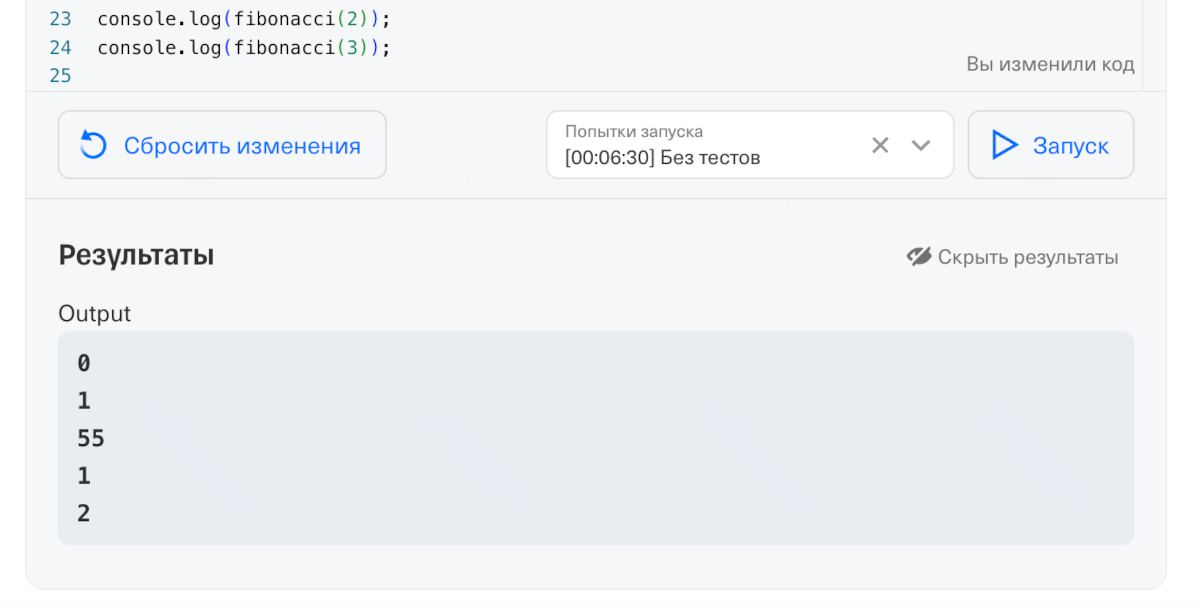Click code line 23 console.log(fibonacci(2))
This screenshot has width=1200, height=608.
(x=244, y=18)
